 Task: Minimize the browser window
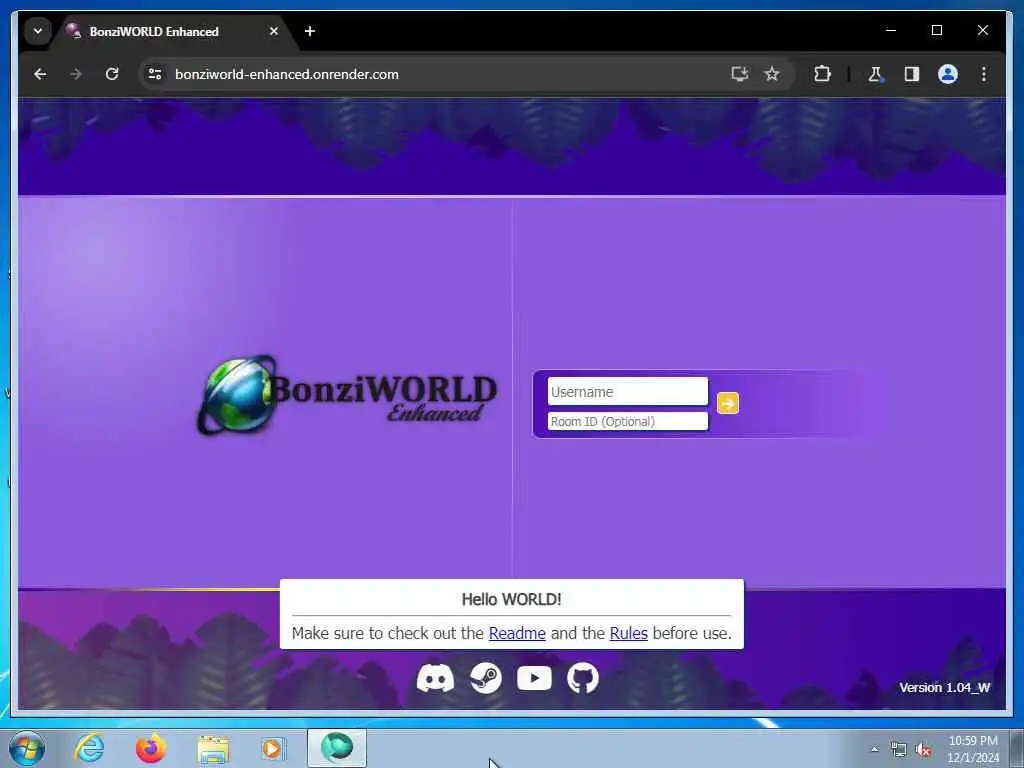(891, 30)
